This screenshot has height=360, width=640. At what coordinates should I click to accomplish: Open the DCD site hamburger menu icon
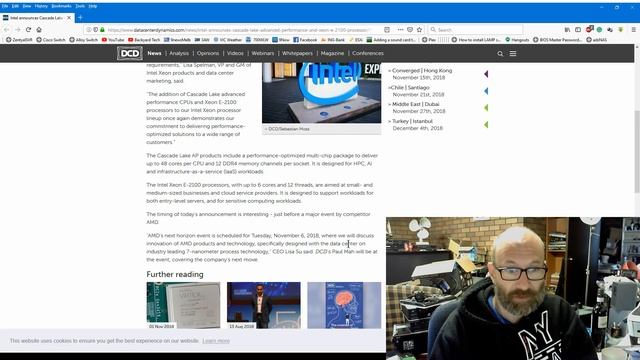point(513,53)
